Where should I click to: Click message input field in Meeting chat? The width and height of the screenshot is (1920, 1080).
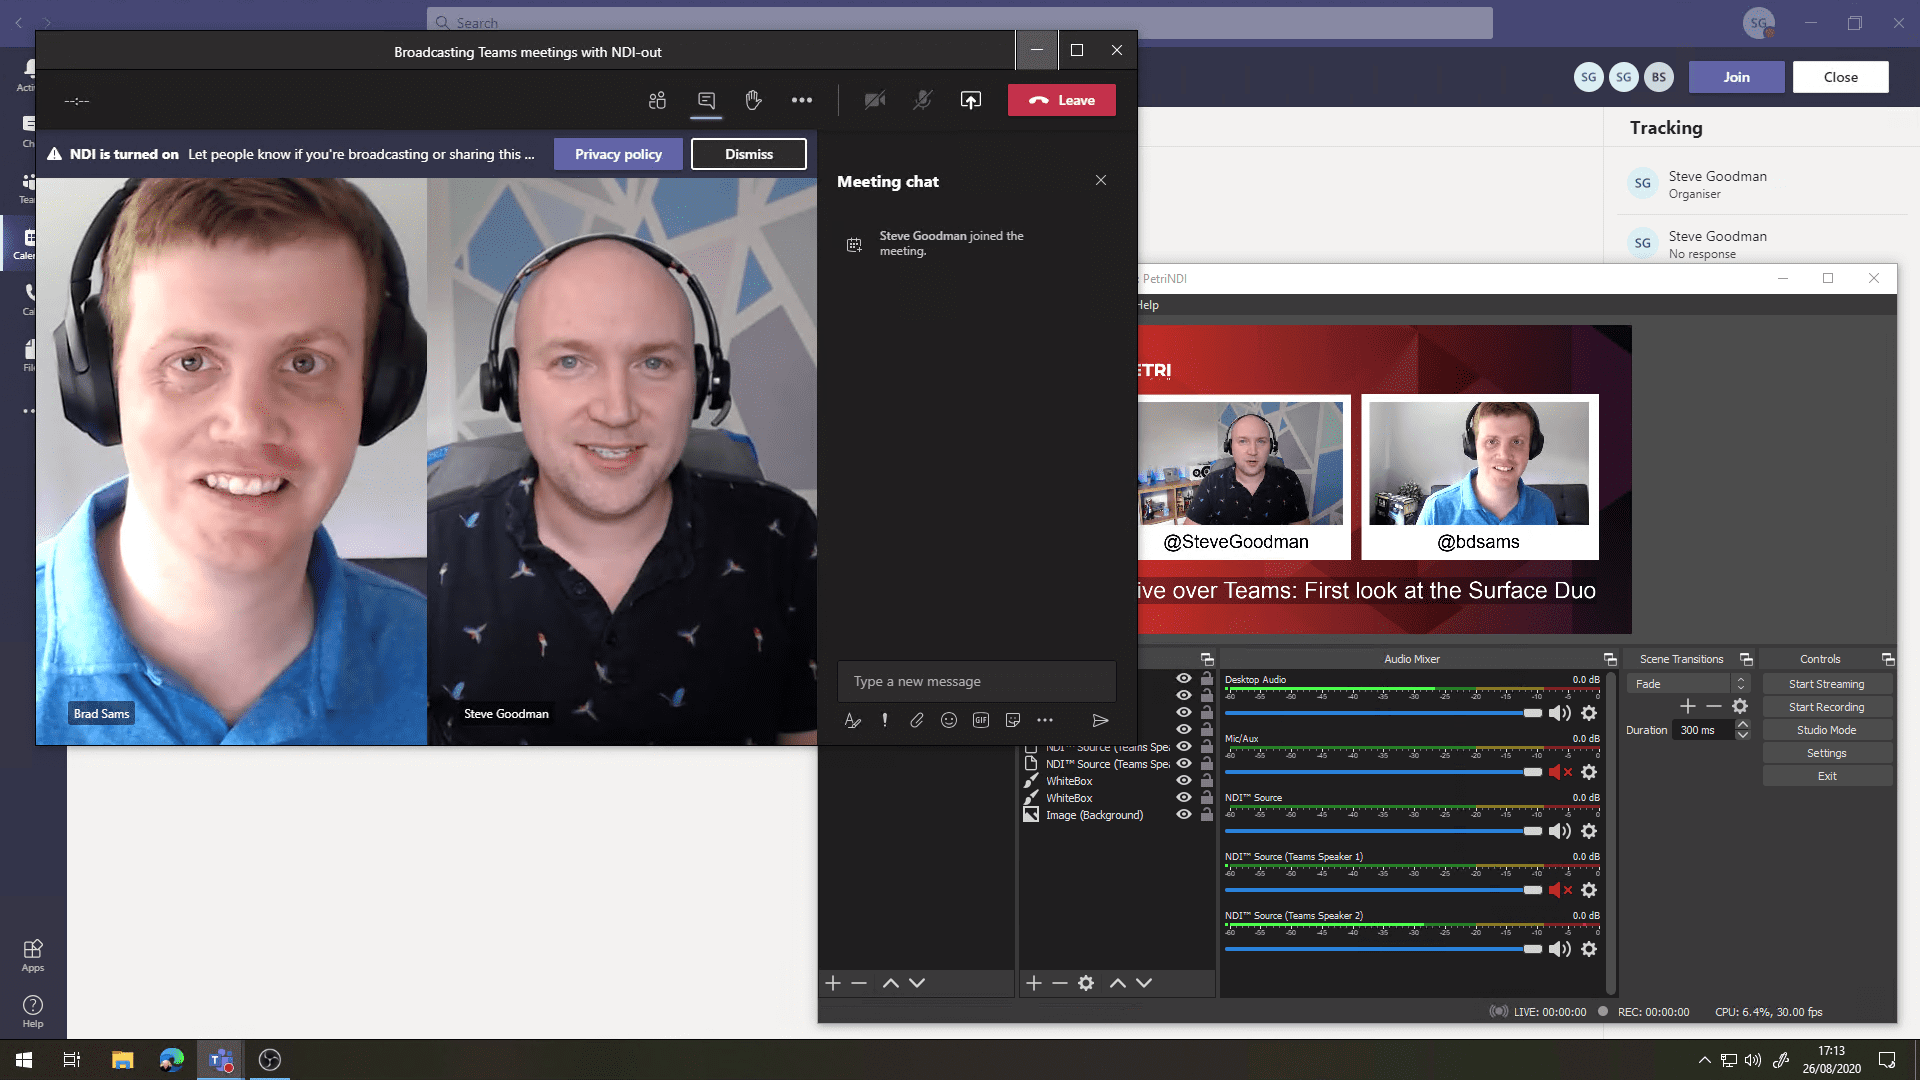coord(976,680)
